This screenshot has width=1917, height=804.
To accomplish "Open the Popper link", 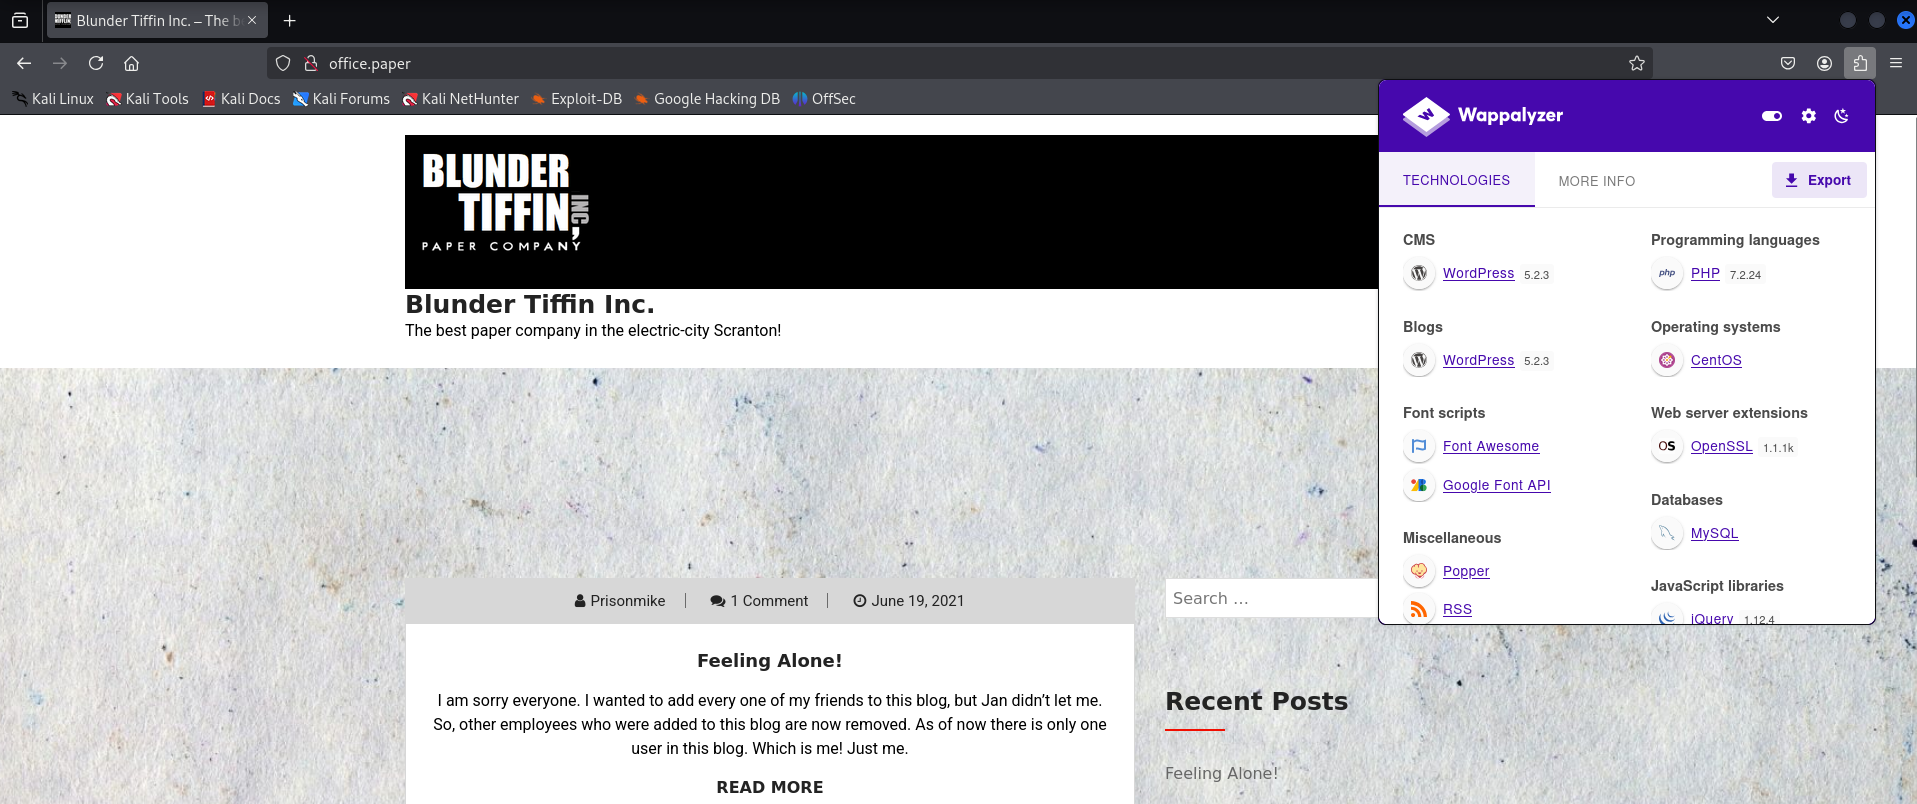I will point(1466,571).
